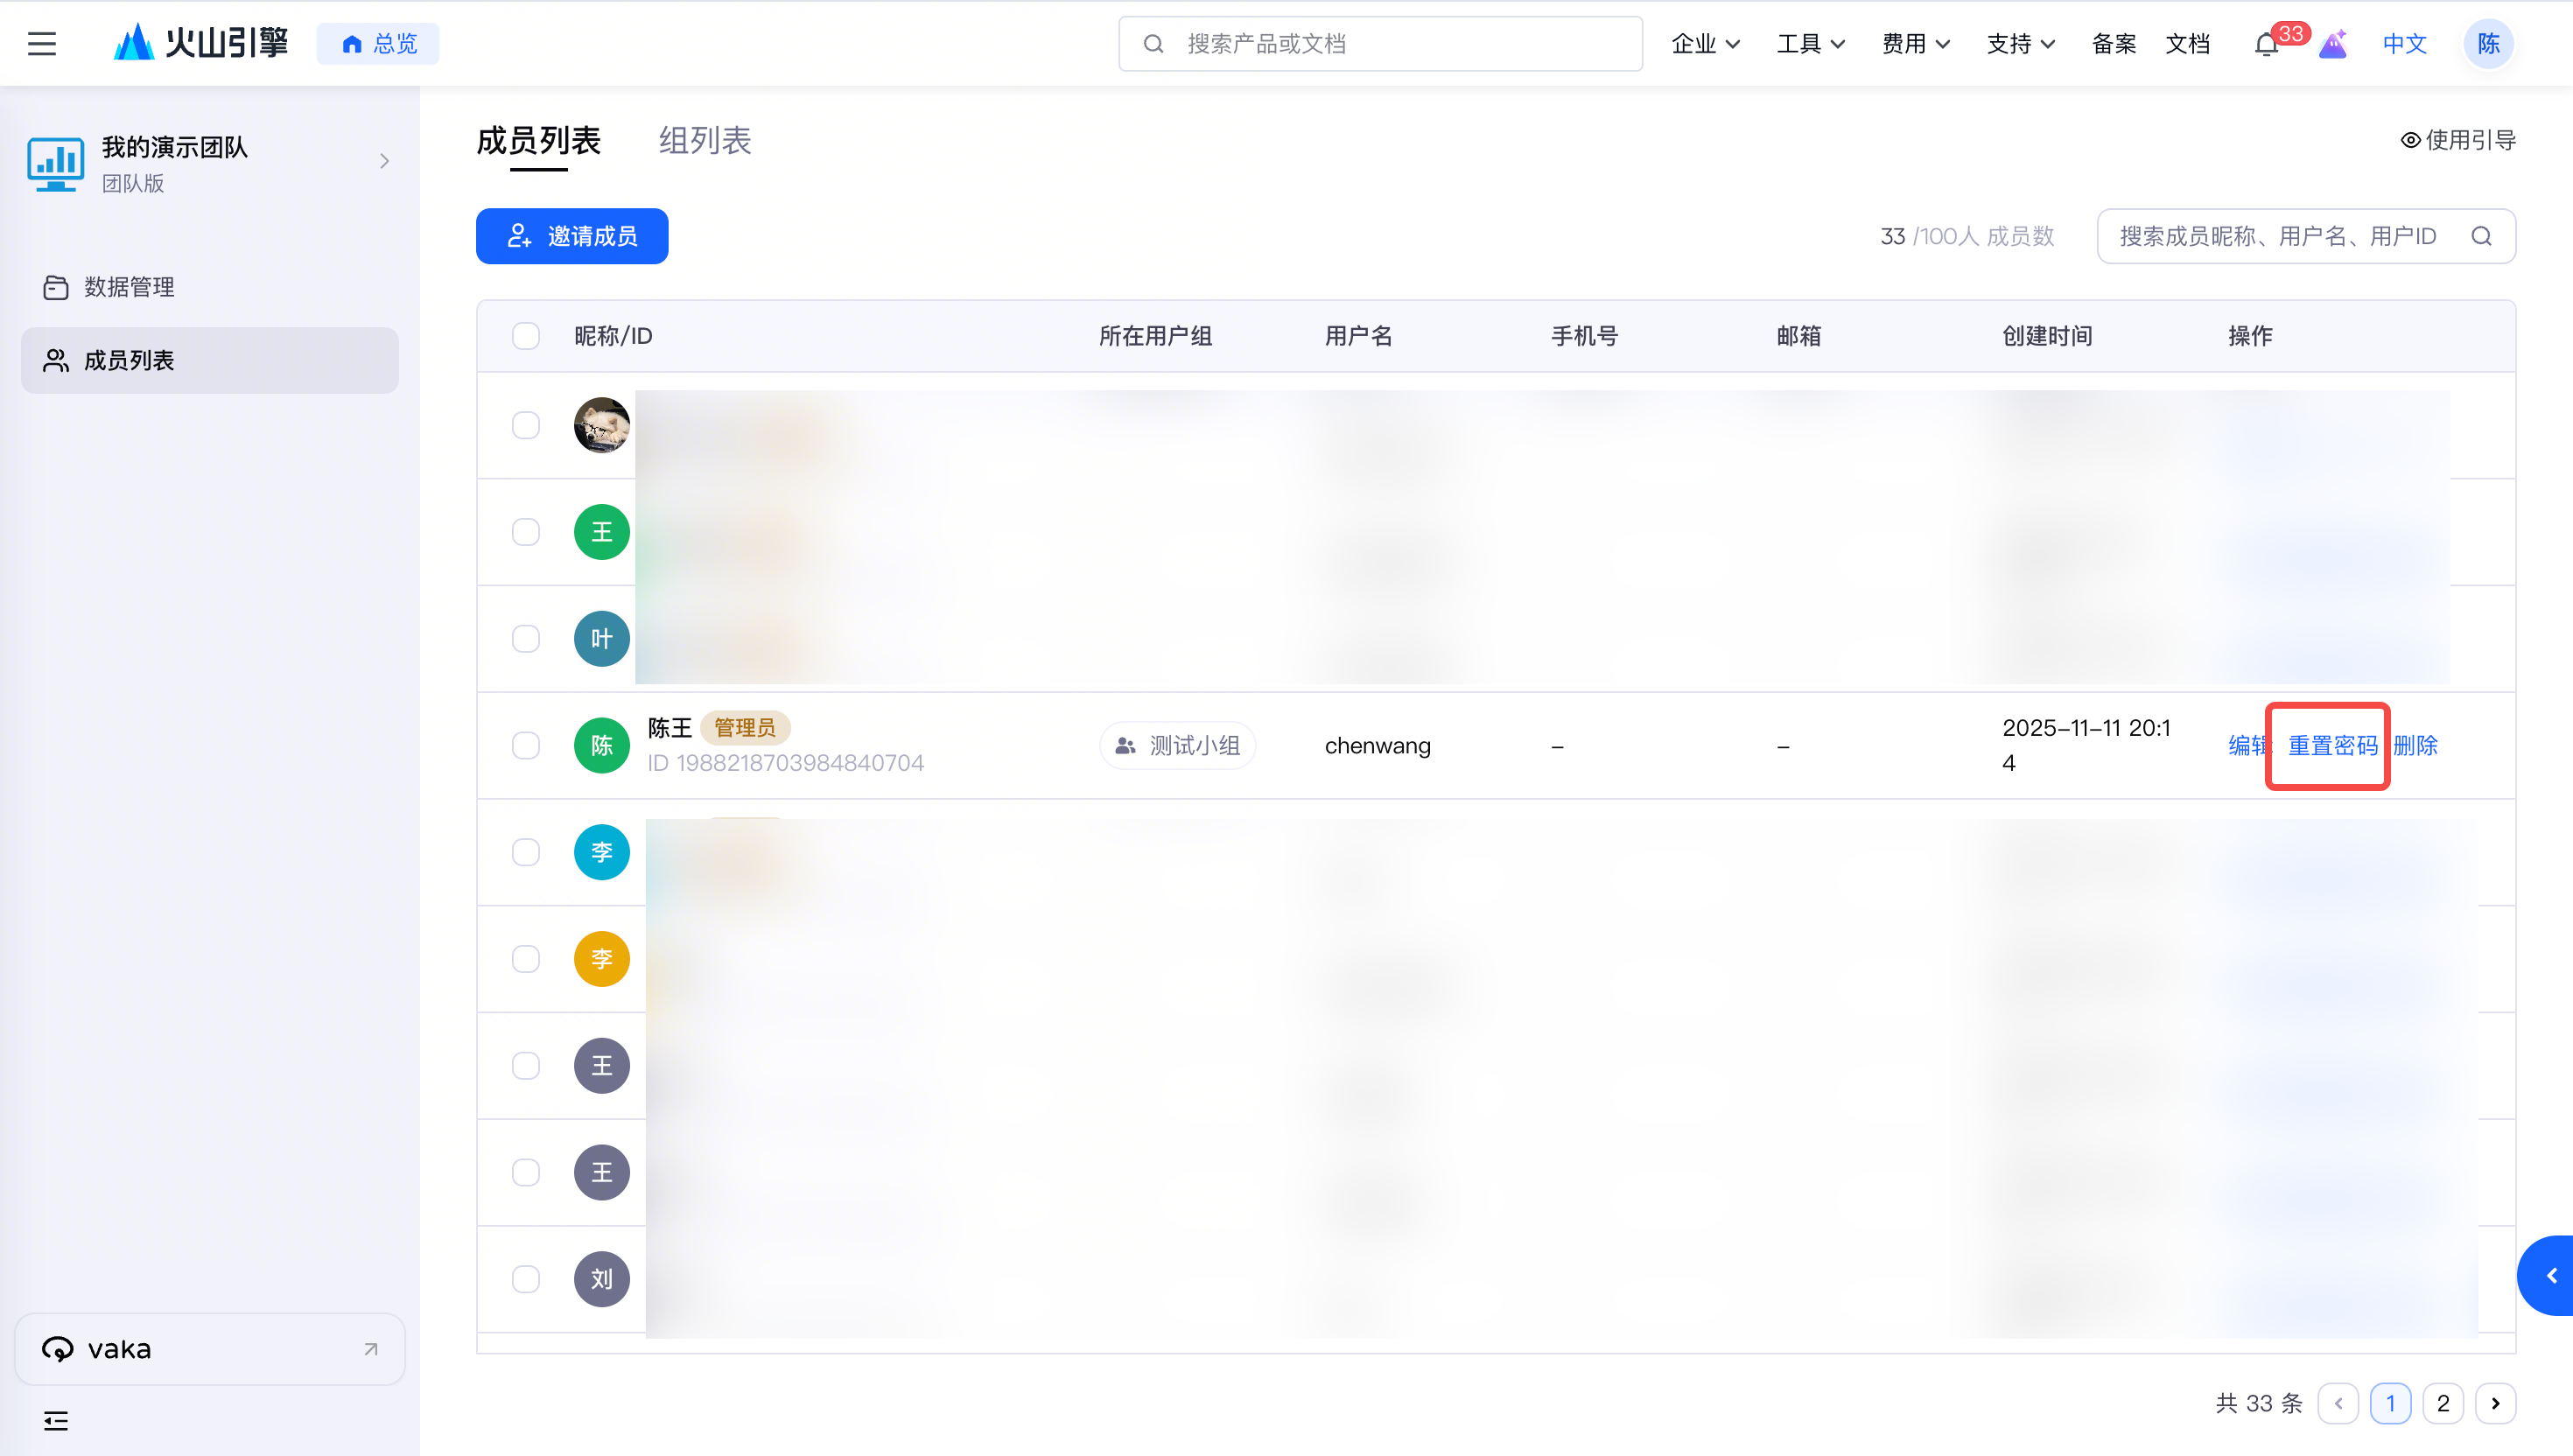Open the 备案 menu item
This screenshot has height=1456, width=2573.
pyautogui.click(x=2114, y=44)
